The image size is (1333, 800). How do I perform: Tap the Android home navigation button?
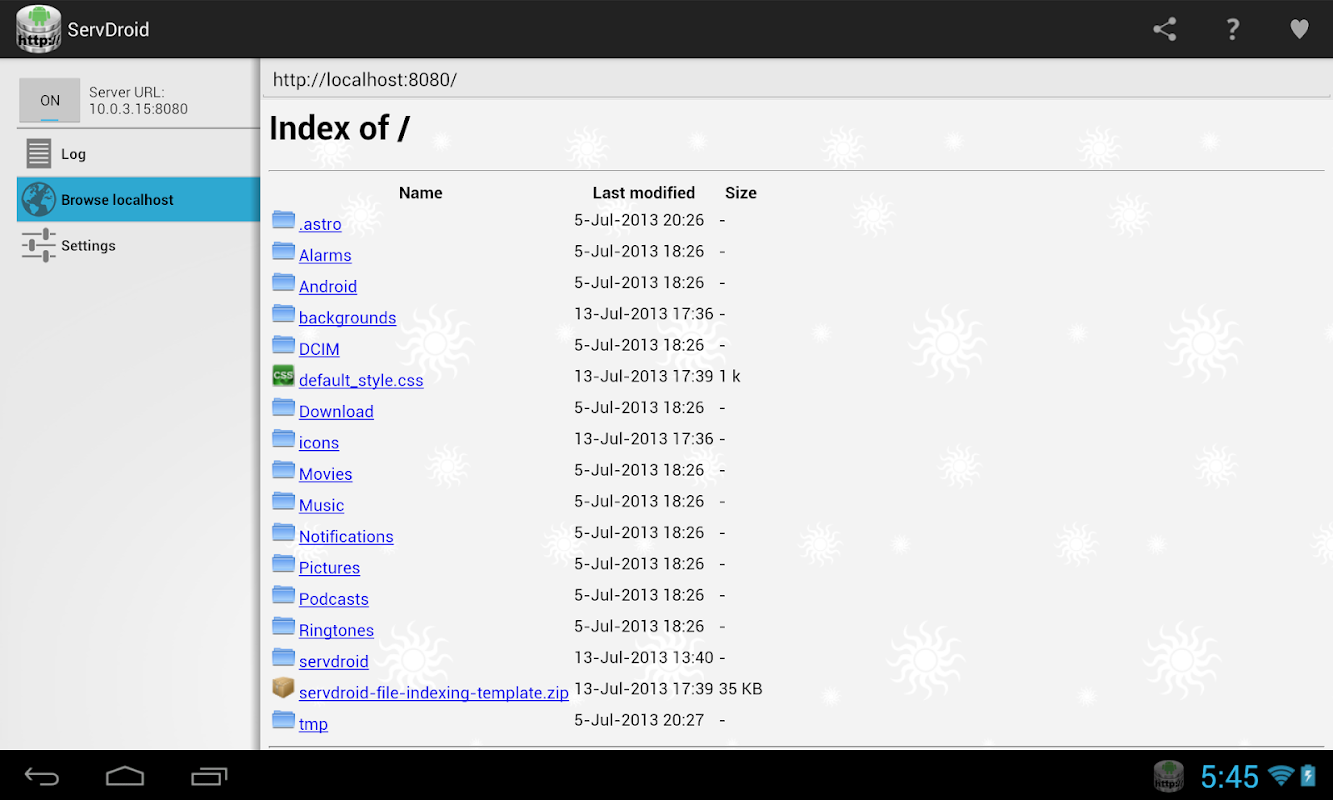tap(125, 776)
